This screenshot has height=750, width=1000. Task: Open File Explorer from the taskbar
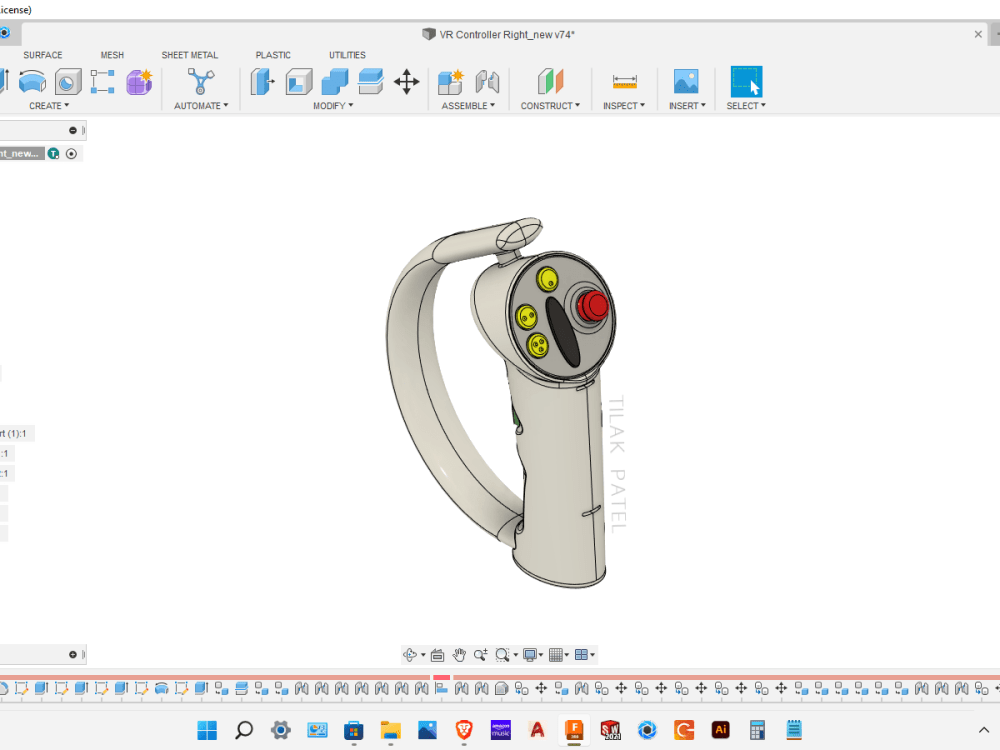(x=390, y=730)
